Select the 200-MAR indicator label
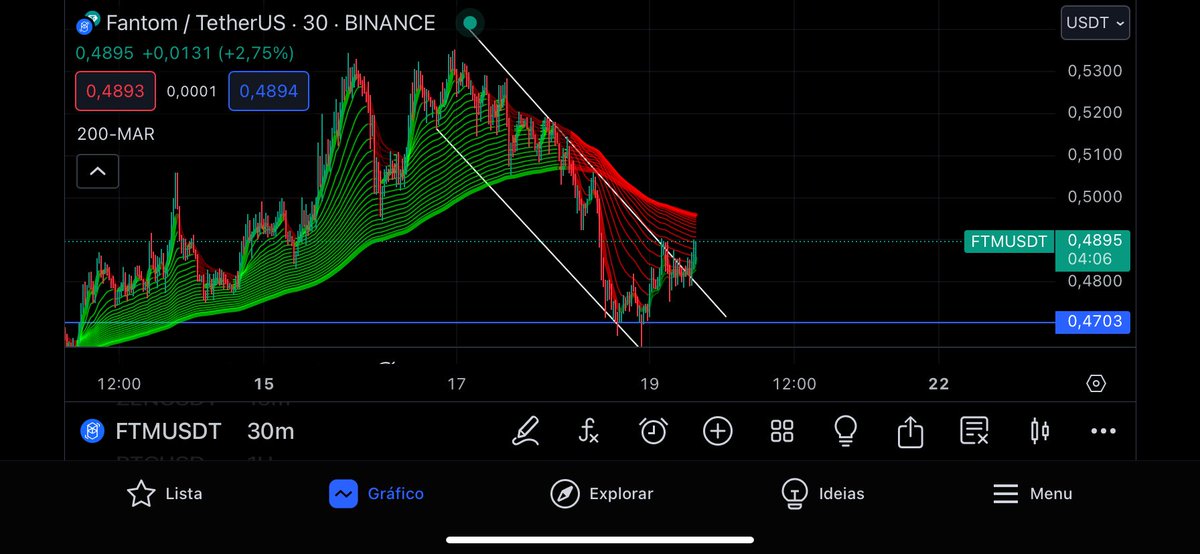Image resolution: width=1200 pixels, height=554 pixels. (x=116, y=133)
